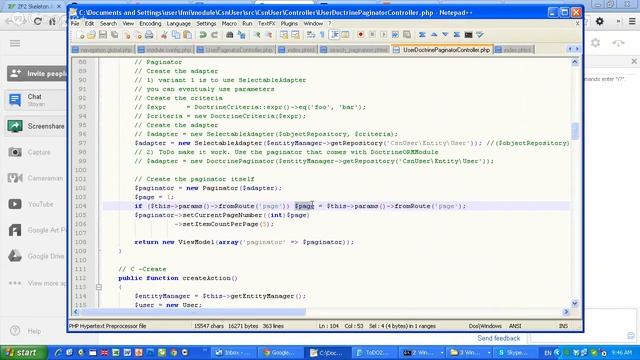Click the Stop macro recording icon
Image resolution: width=640 pixels, height=360 pixels.
372,35
